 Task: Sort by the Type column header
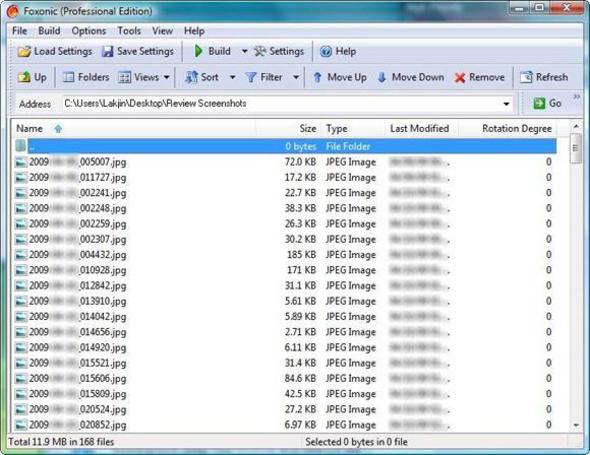352,129
